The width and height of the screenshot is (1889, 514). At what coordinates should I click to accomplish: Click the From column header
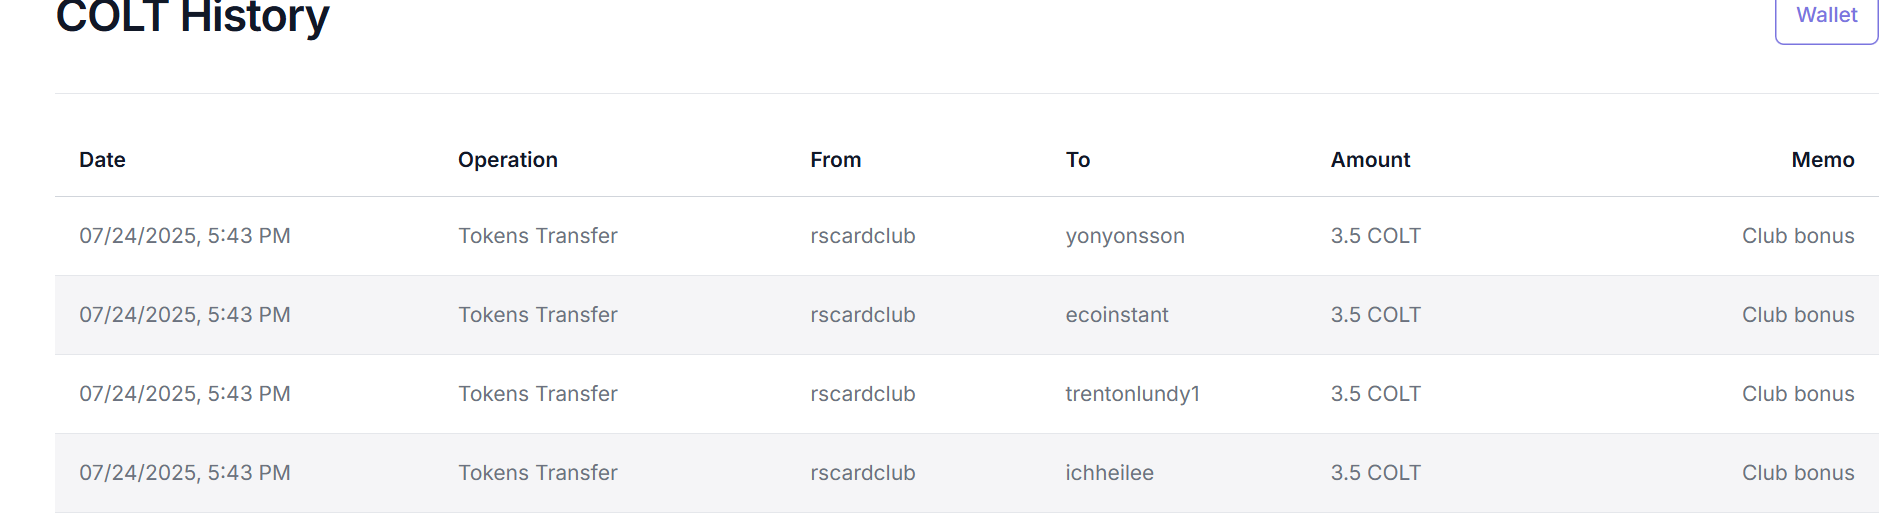tap(835, 160)
